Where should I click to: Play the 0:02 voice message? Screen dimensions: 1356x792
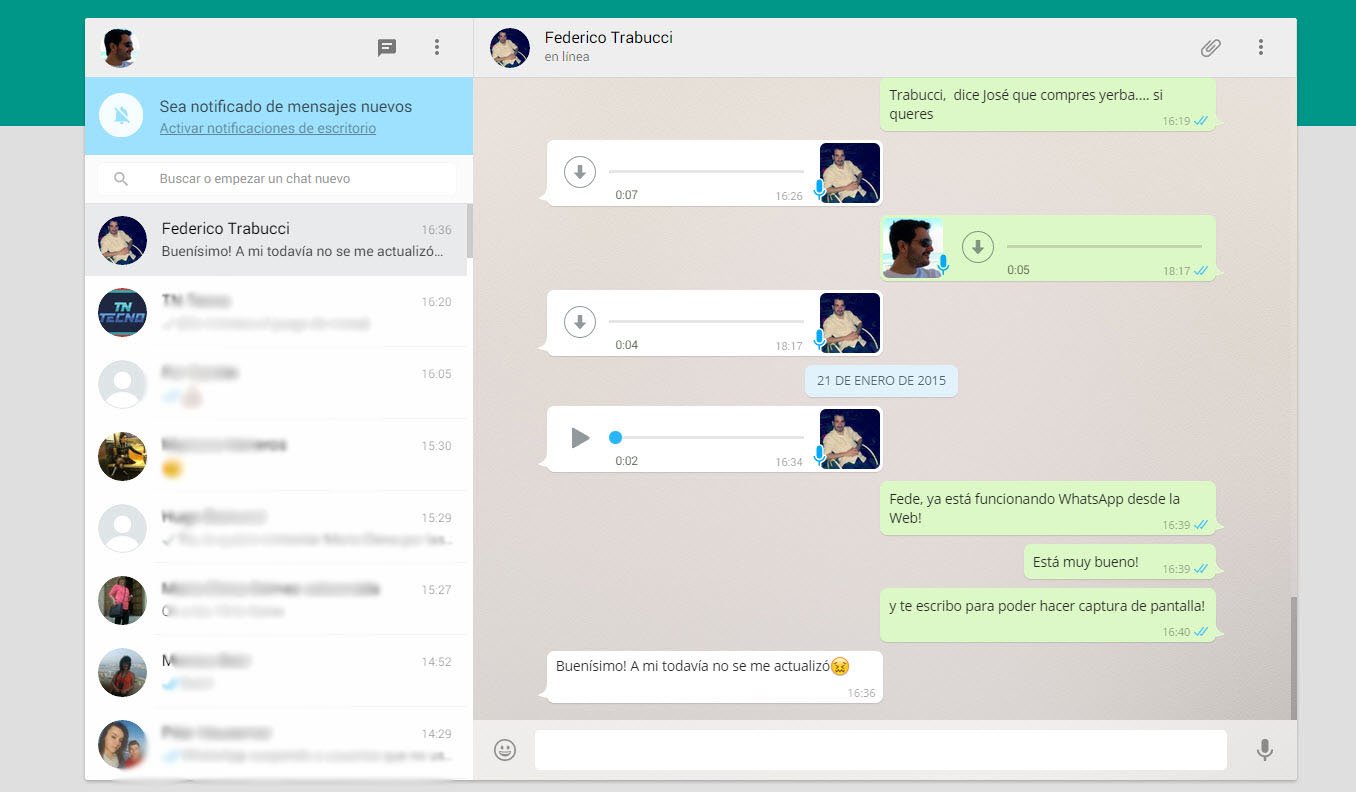click(579, 437)
